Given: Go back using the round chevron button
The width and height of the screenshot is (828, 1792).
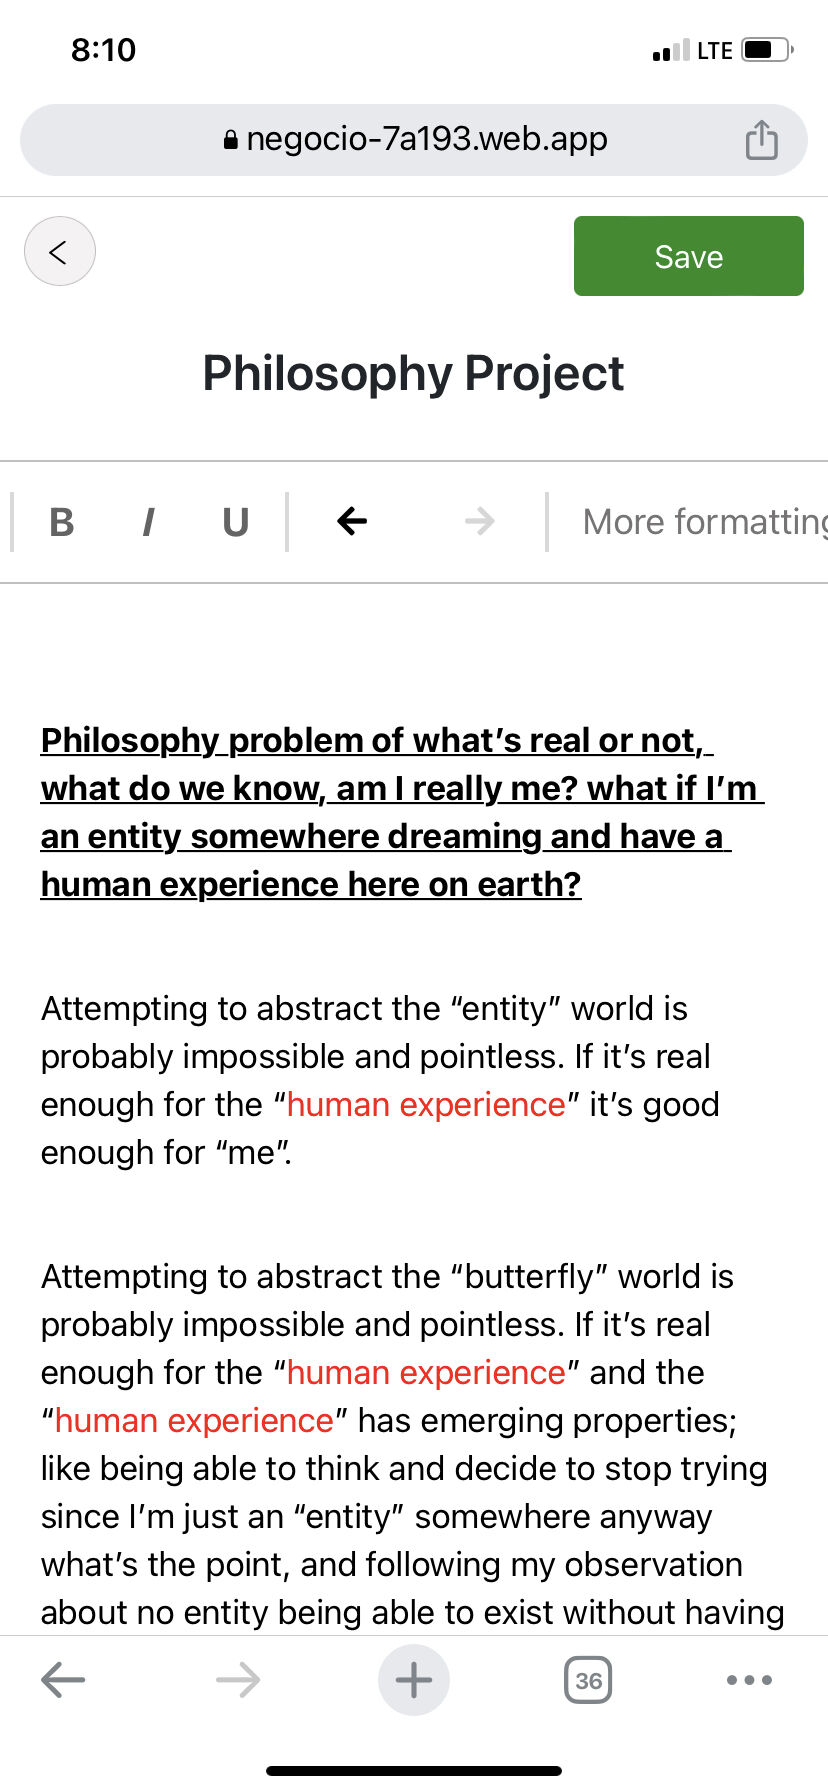Looking at the screenshot, I should click(x=60, y=251).
